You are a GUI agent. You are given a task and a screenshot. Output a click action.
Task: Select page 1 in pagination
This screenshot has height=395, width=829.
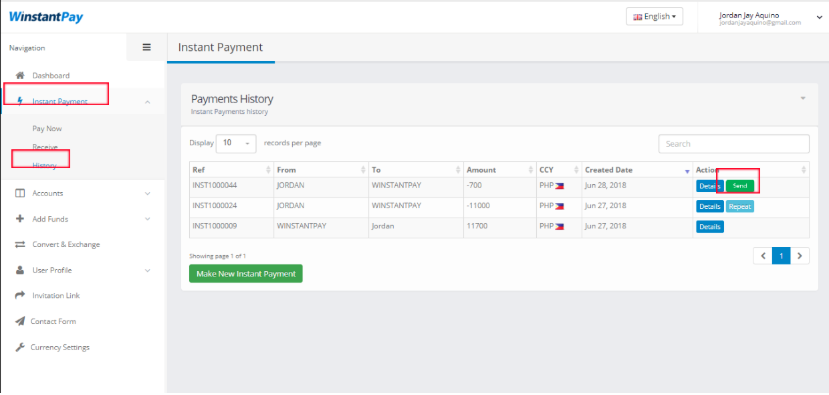(781, 256)
